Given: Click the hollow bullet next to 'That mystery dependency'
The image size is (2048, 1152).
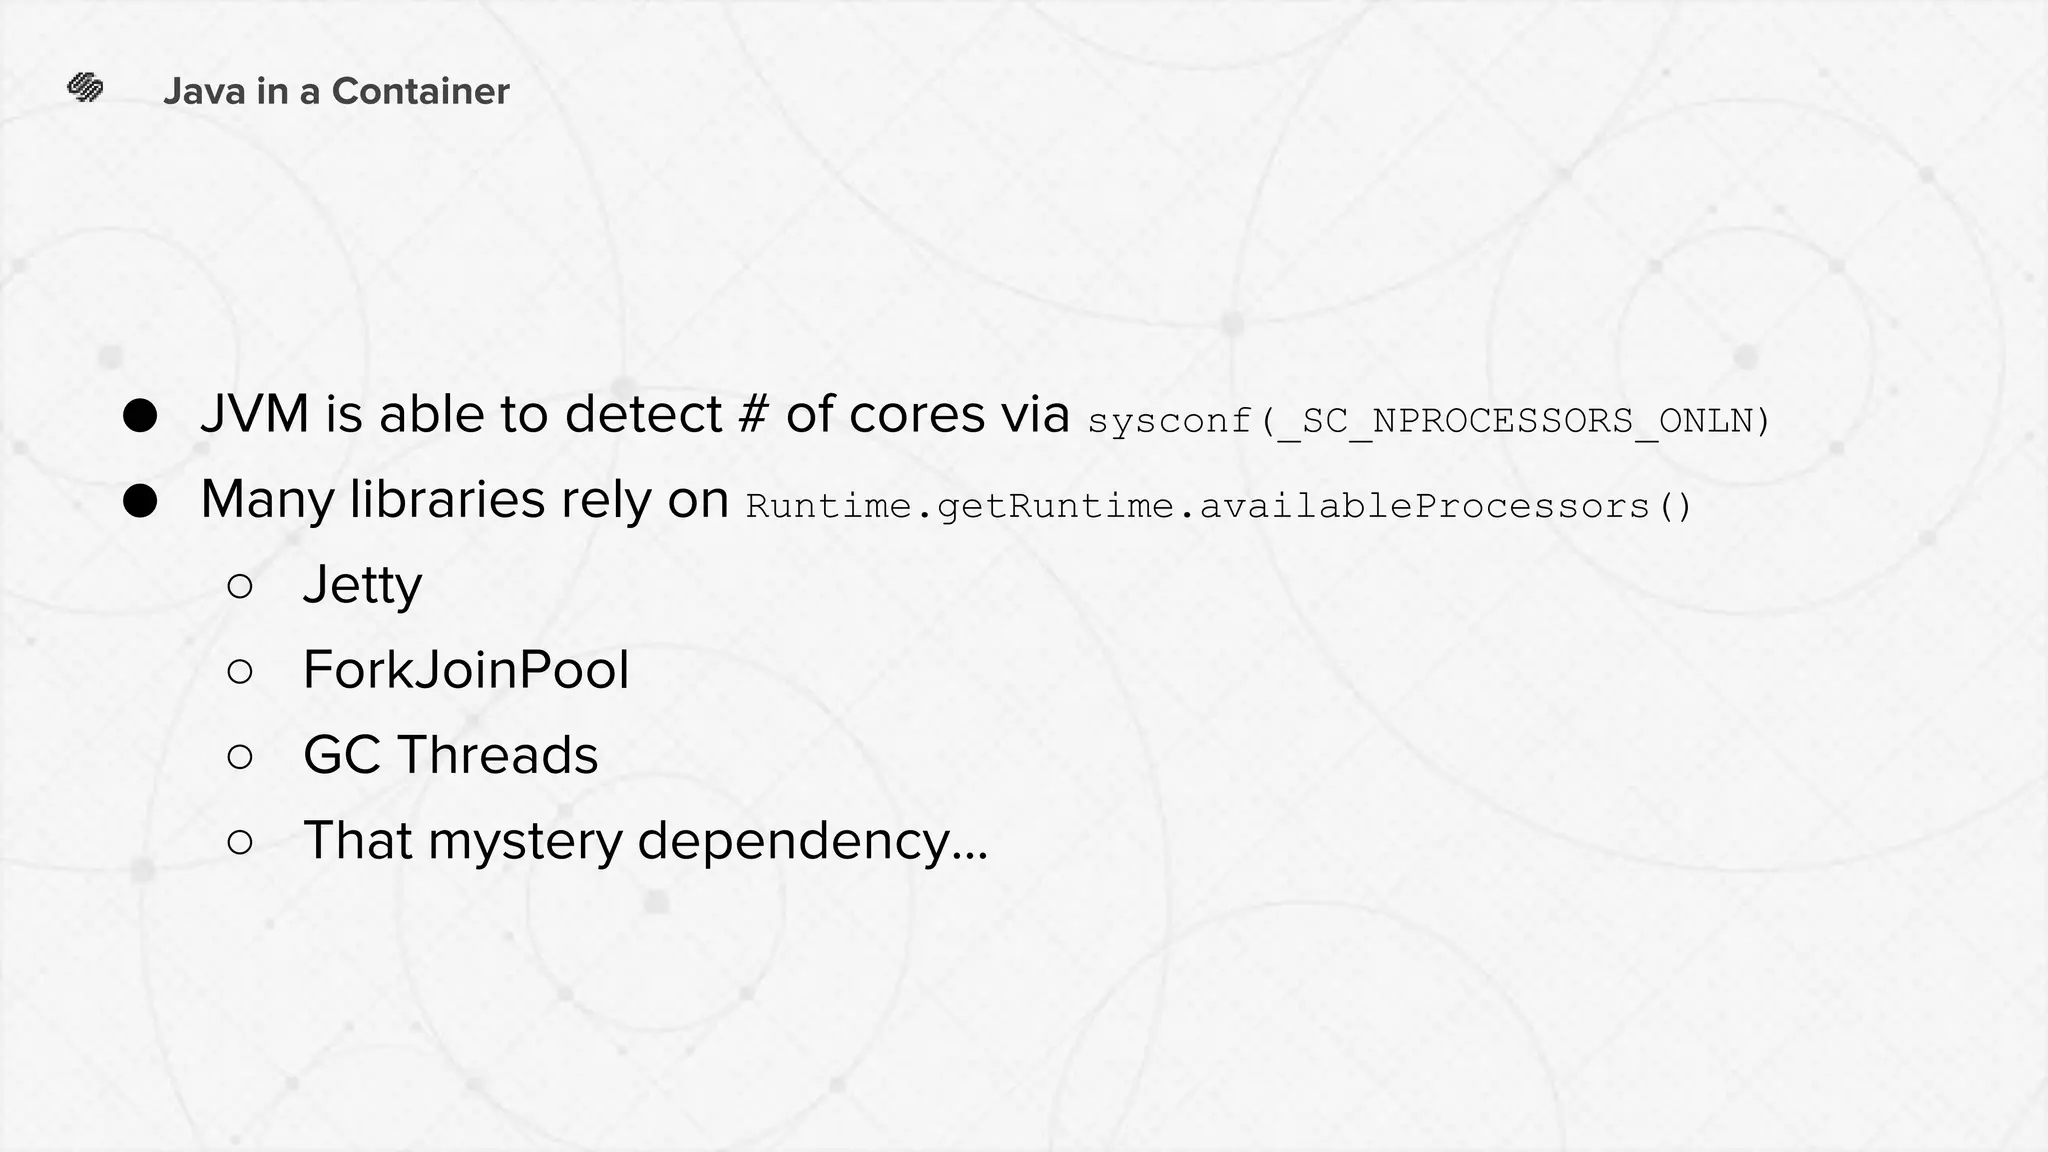Looking at the screenshot, I should click(240, 842).
